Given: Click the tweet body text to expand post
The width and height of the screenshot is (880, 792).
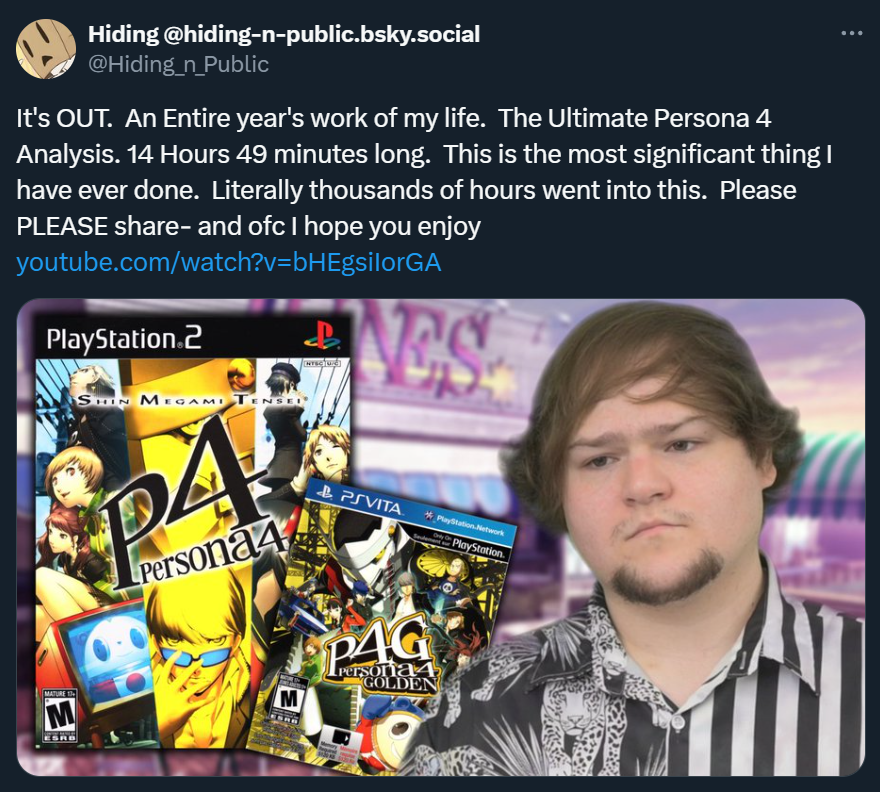Looking at the screenshot, I should click(x=424, y=172).
